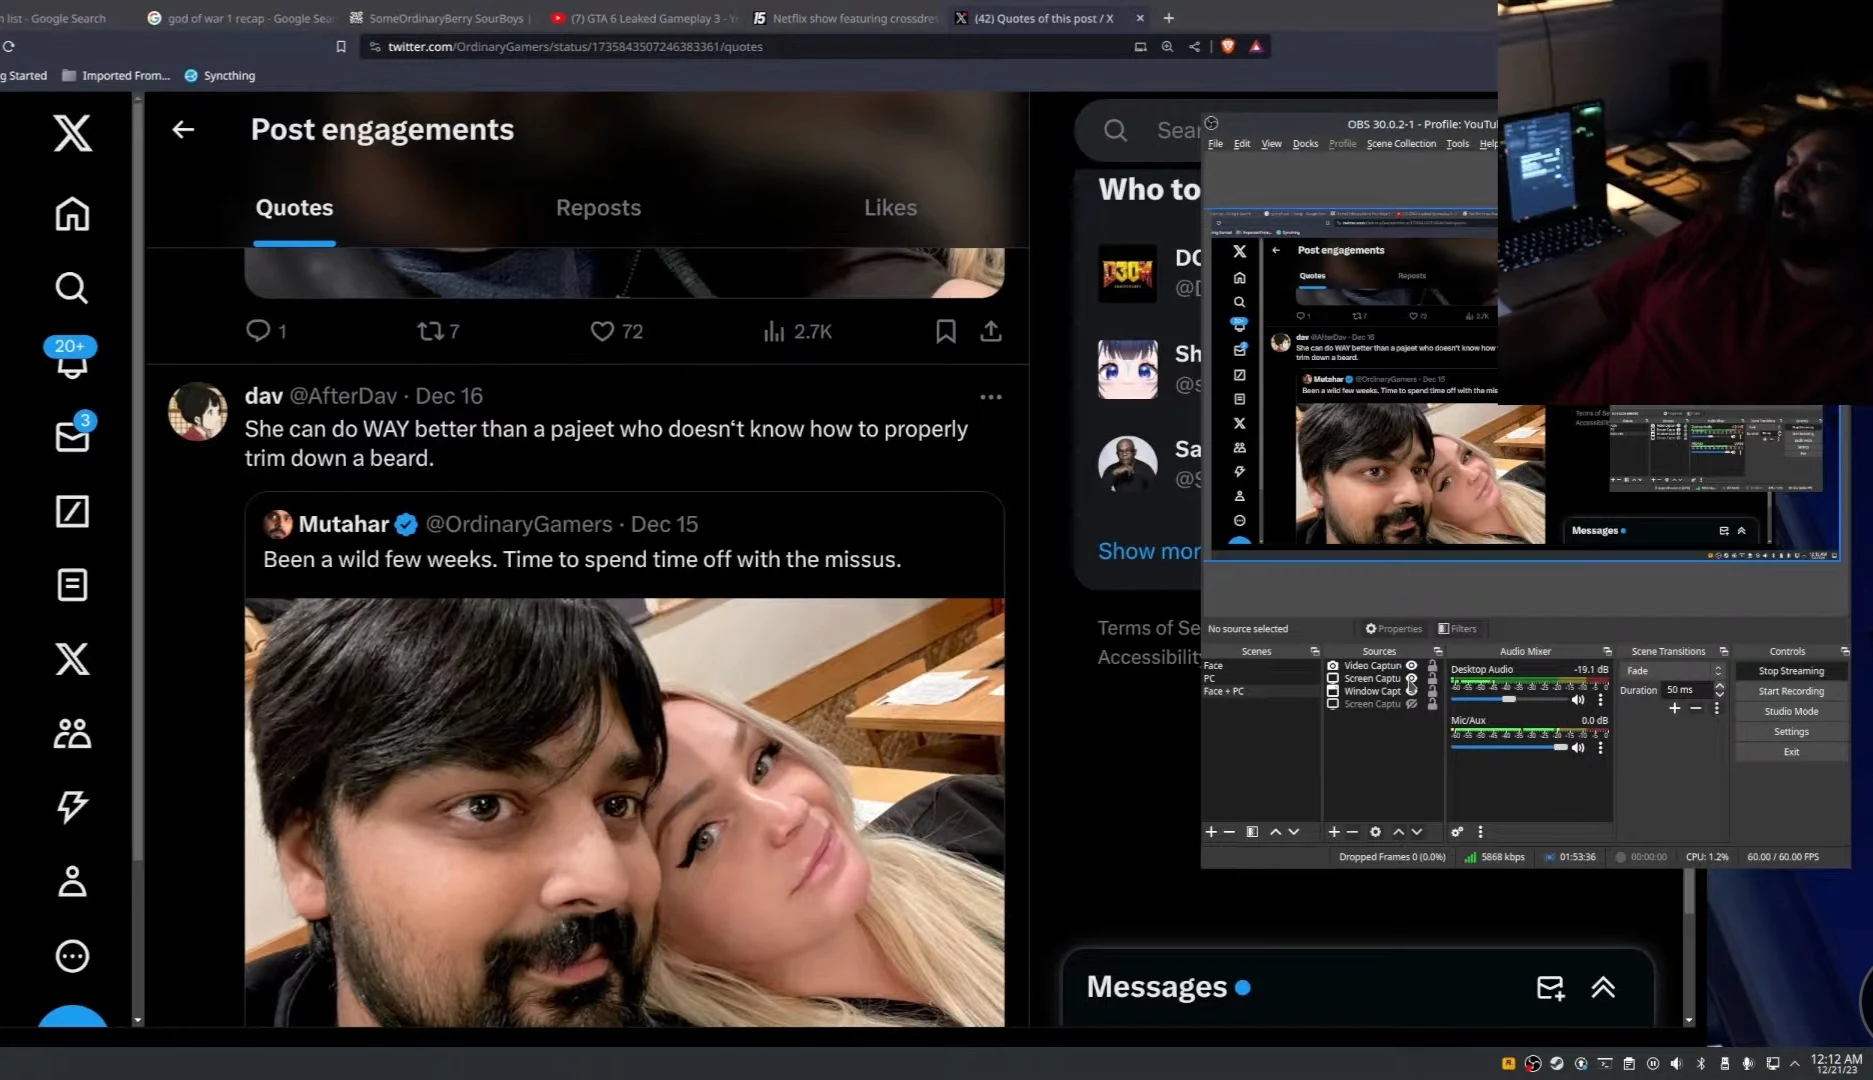
Task: Toggle lock on Window Capture source
Action: [x=1432, y=691]
